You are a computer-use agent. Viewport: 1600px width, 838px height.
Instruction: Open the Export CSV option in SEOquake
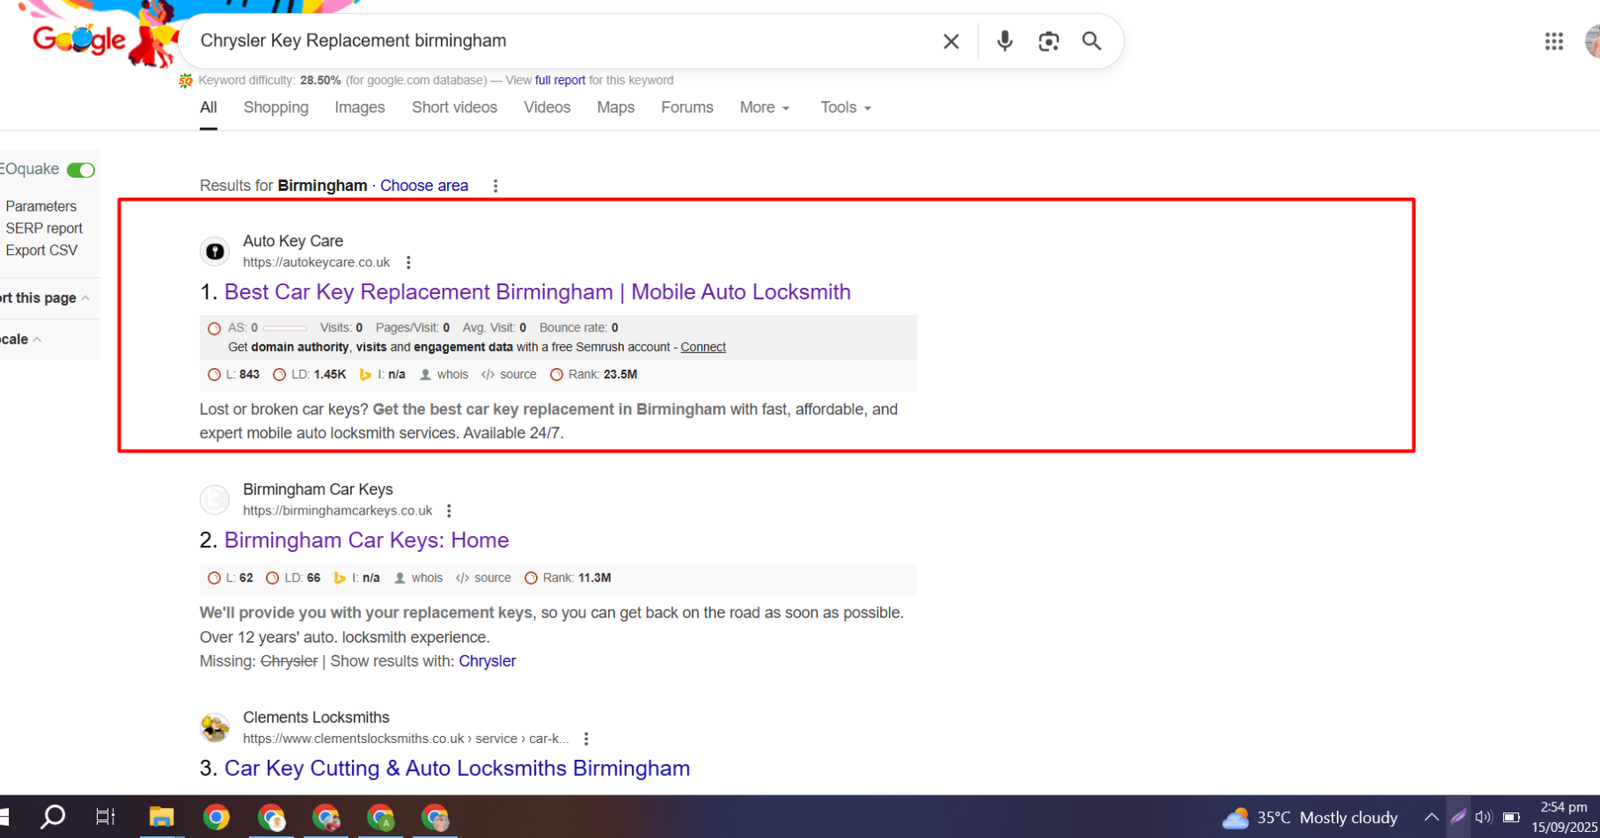[41, 250]
